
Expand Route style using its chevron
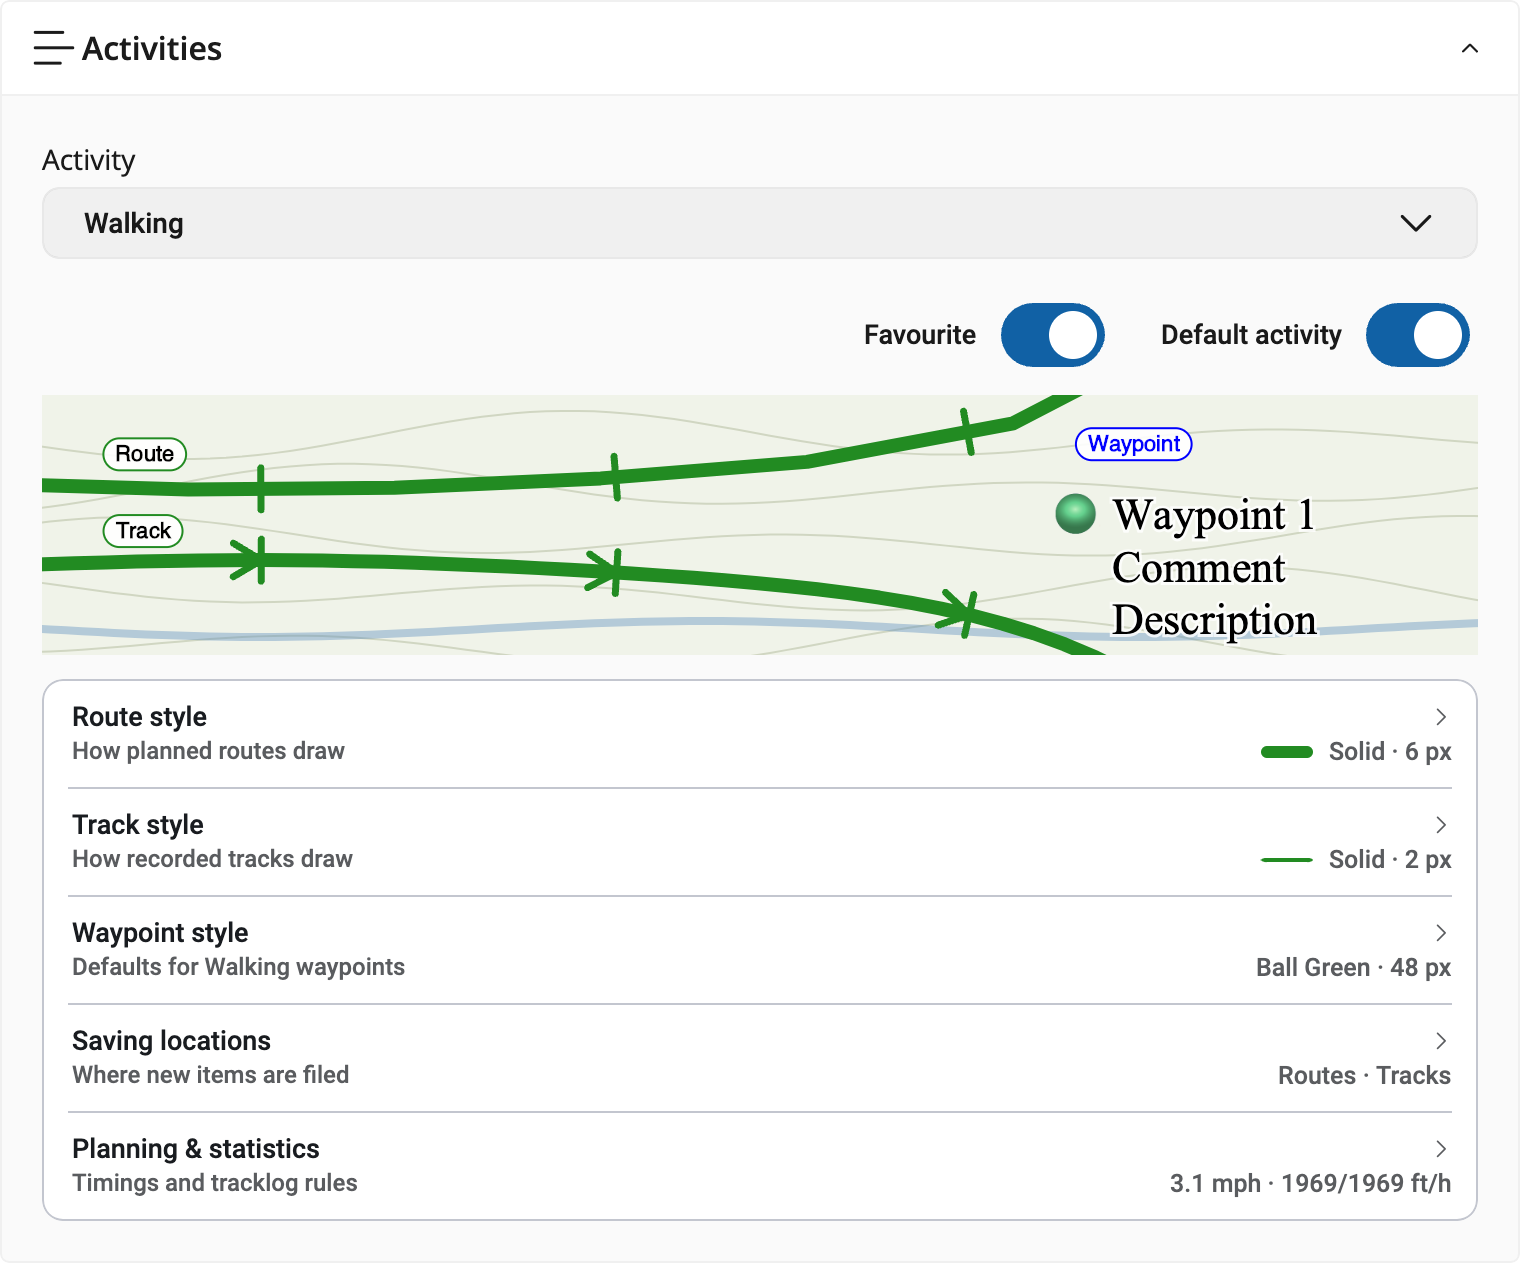click(x=1441, y=717)
